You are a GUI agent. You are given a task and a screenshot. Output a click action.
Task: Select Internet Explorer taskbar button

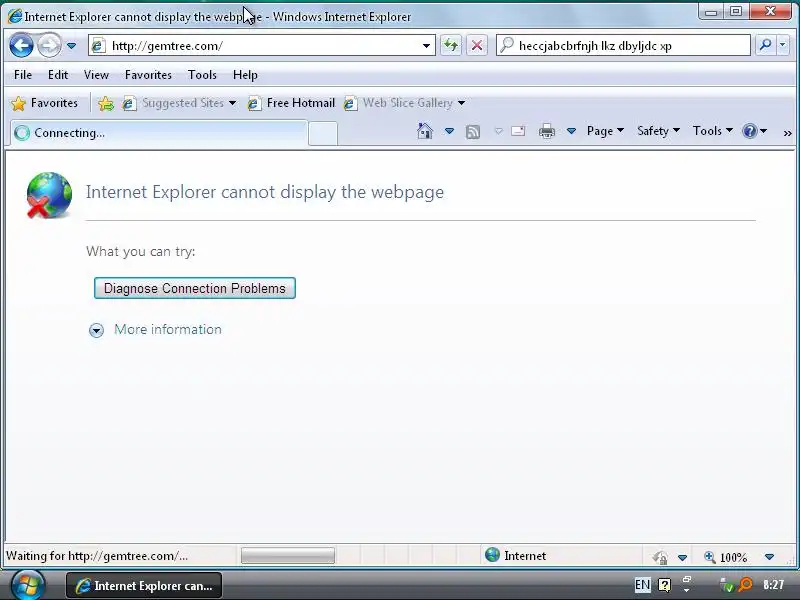(144, 586)
